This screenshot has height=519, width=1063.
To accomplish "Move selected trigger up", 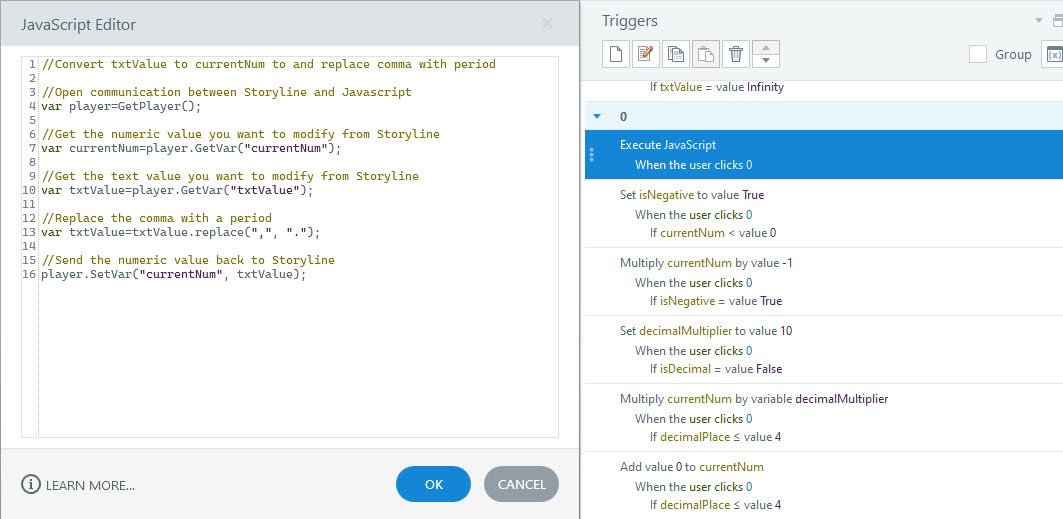I will click(766, 47).
